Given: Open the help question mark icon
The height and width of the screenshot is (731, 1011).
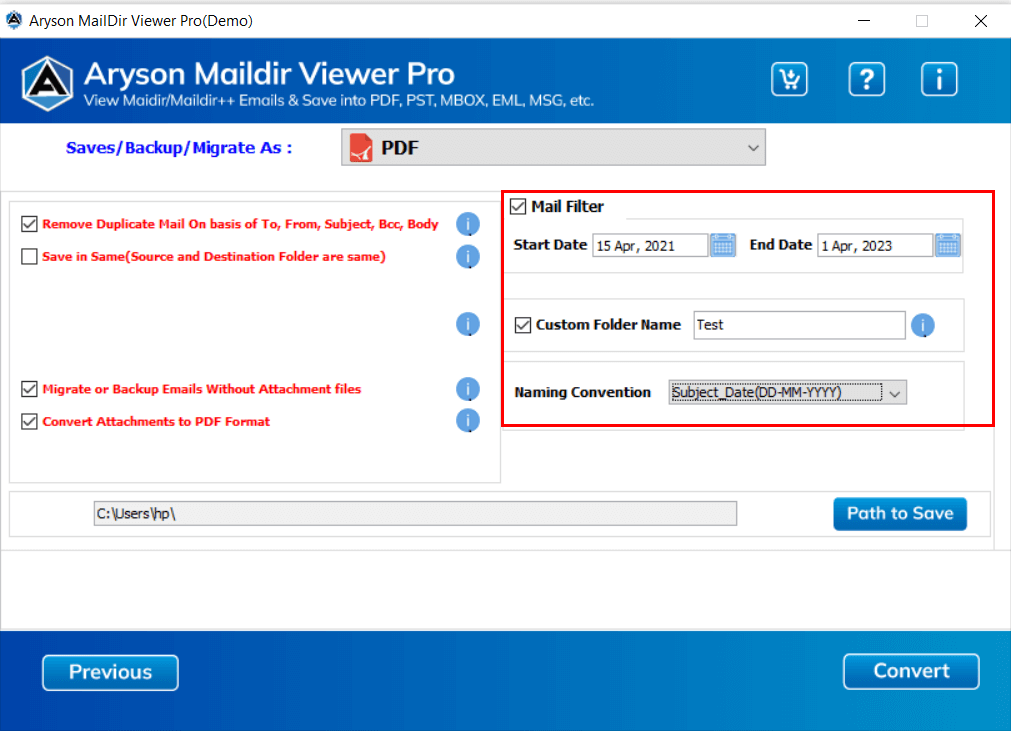Looking at the screenshot, I should (x=867, y=79).
